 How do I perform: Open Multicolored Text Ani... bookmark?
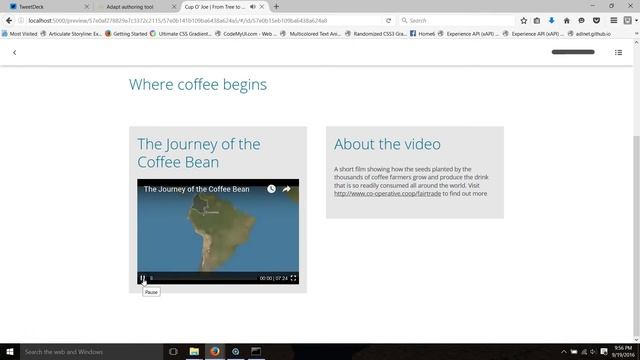(x=311, y=34)
